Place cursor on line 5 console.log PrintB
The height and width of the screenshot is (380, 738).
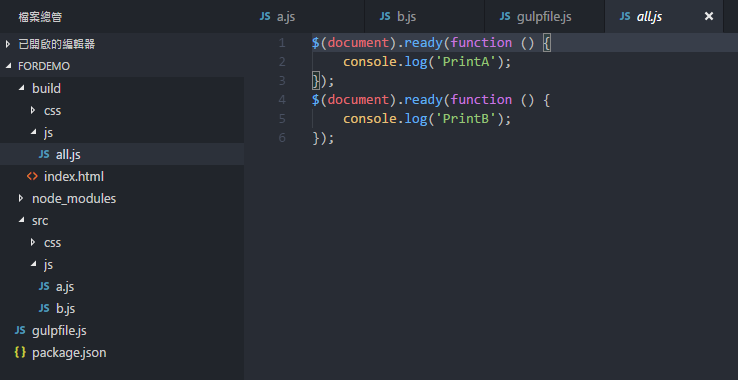click(x=427, y=119)
